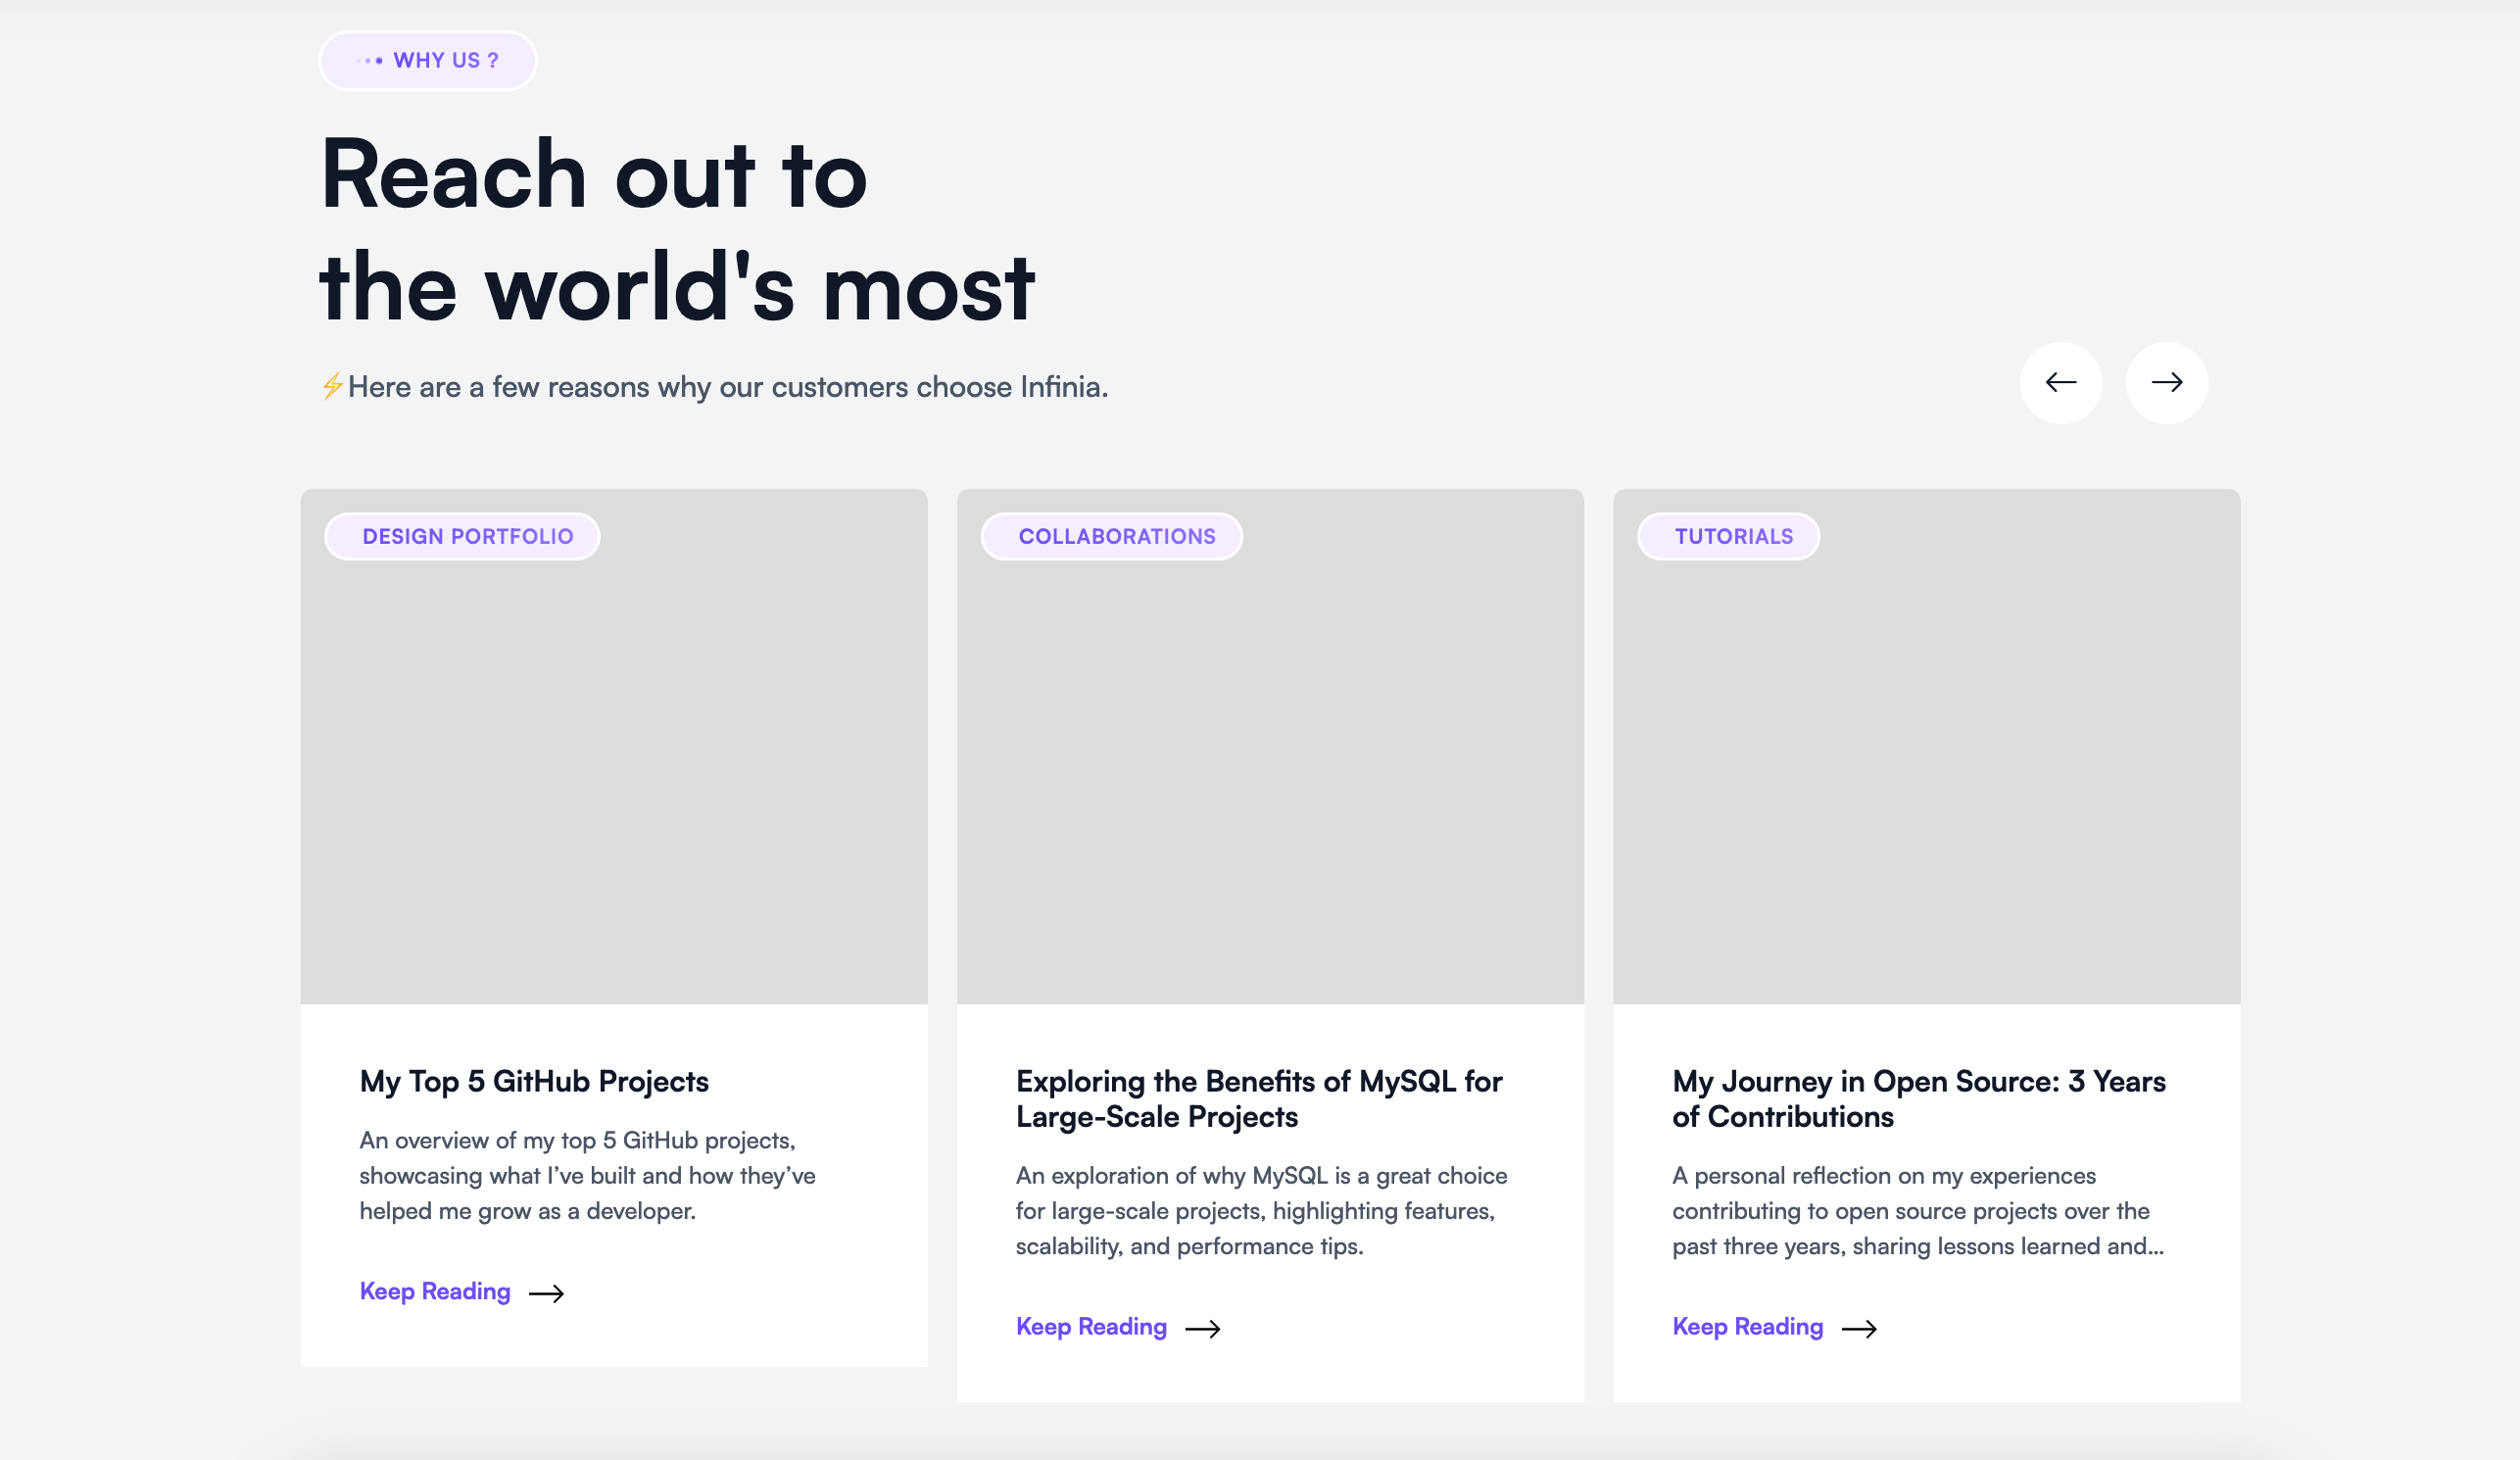The image size is (2520, 1460).
Task: Select the Why Us ? badge
Action: 428,61
